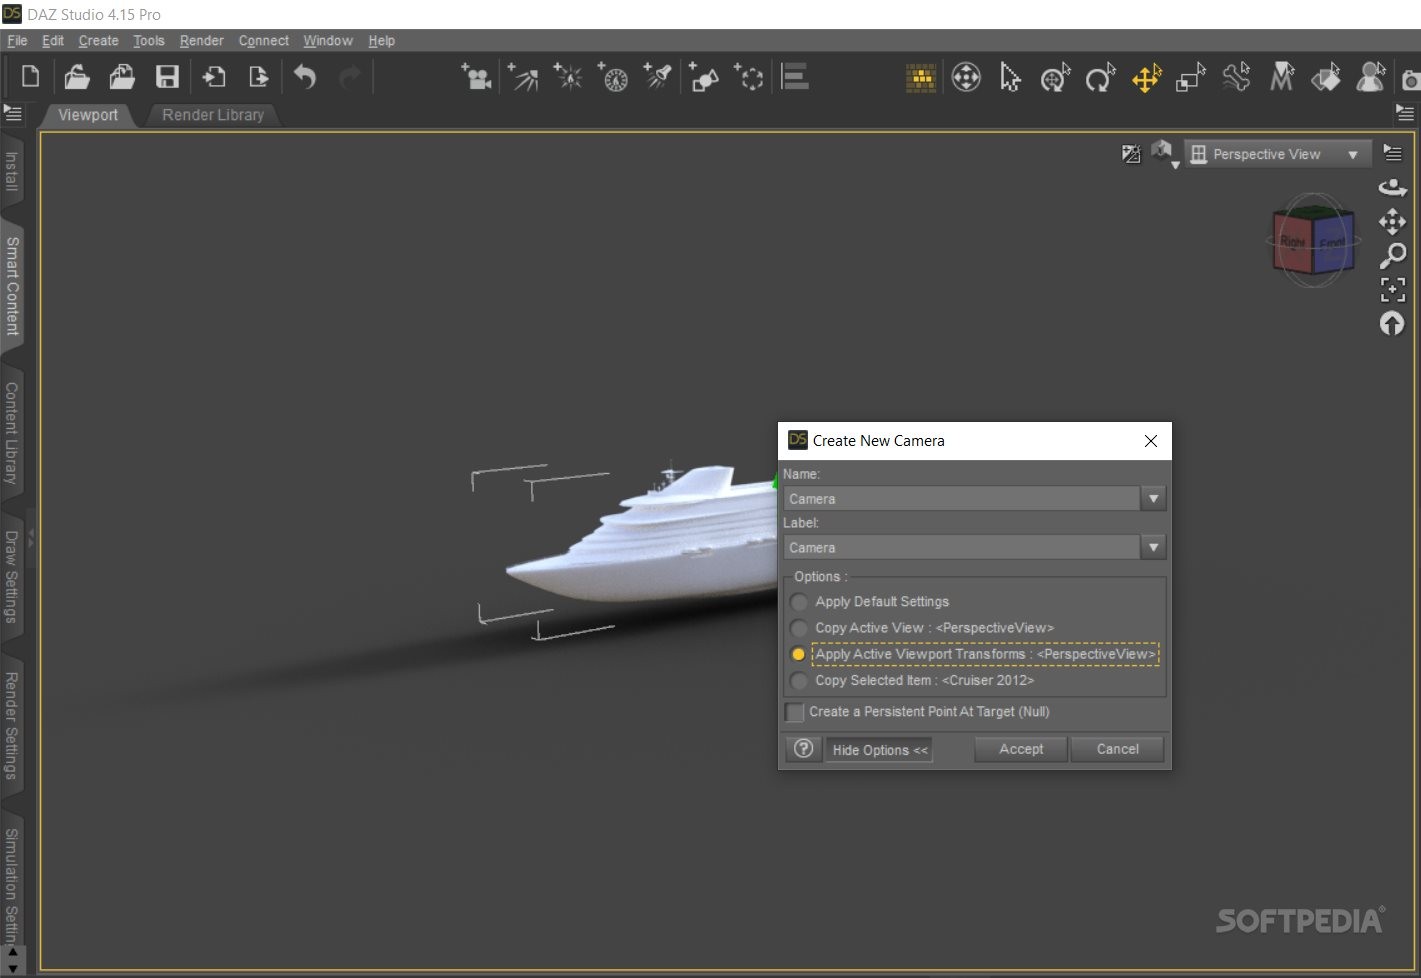Select Copy Selected Item Cruiser 2012 option
The height and width of the screenshot is (978, 1421).
[798, 680]
